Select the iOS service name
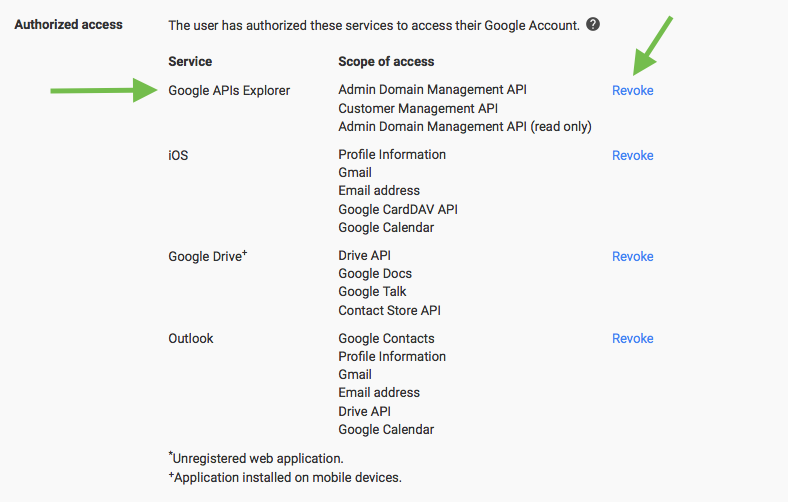Screen dimensions: 788x502 tap(178, 155)
